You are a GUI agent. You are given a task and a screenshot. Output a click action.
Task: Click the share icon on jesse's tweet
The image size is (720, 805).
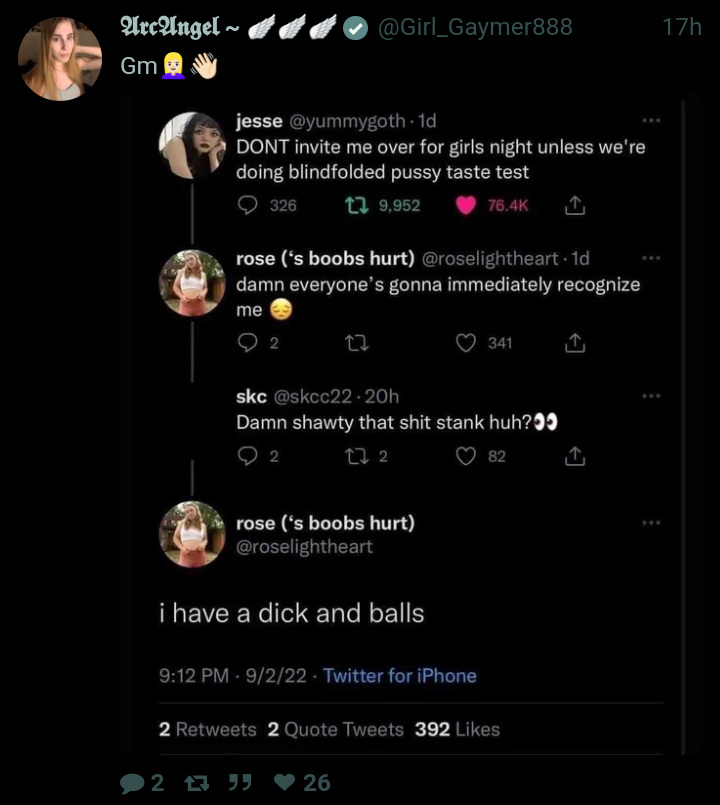coord(574,205)
